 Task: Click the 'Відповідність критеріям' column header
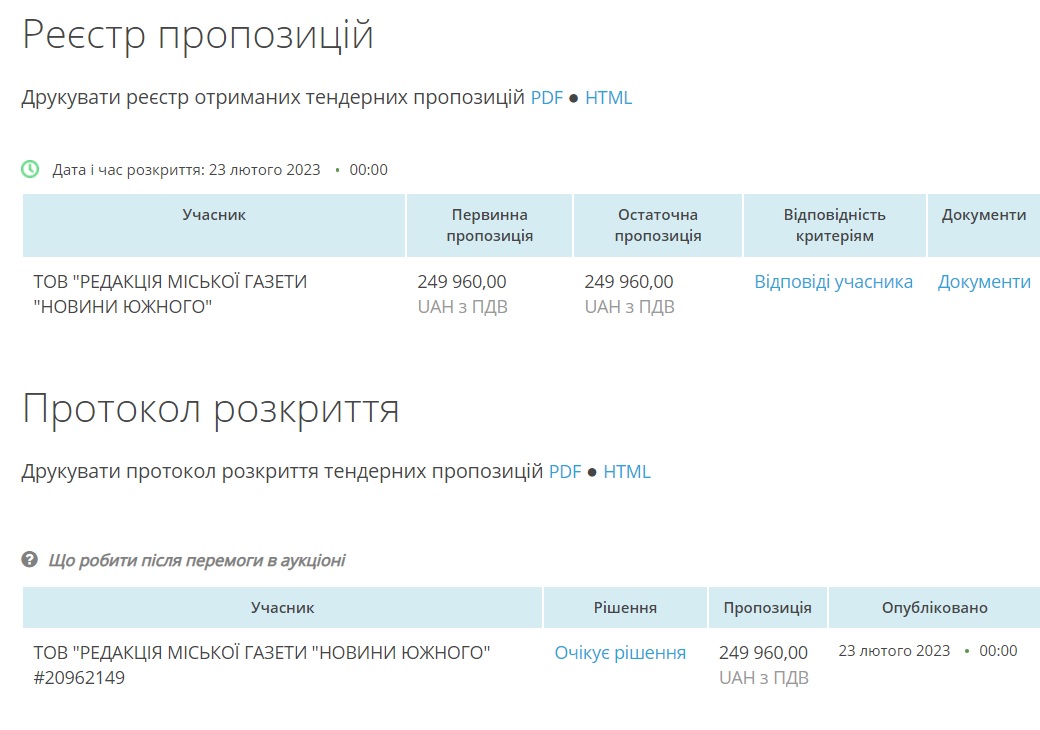coord(834,225)
